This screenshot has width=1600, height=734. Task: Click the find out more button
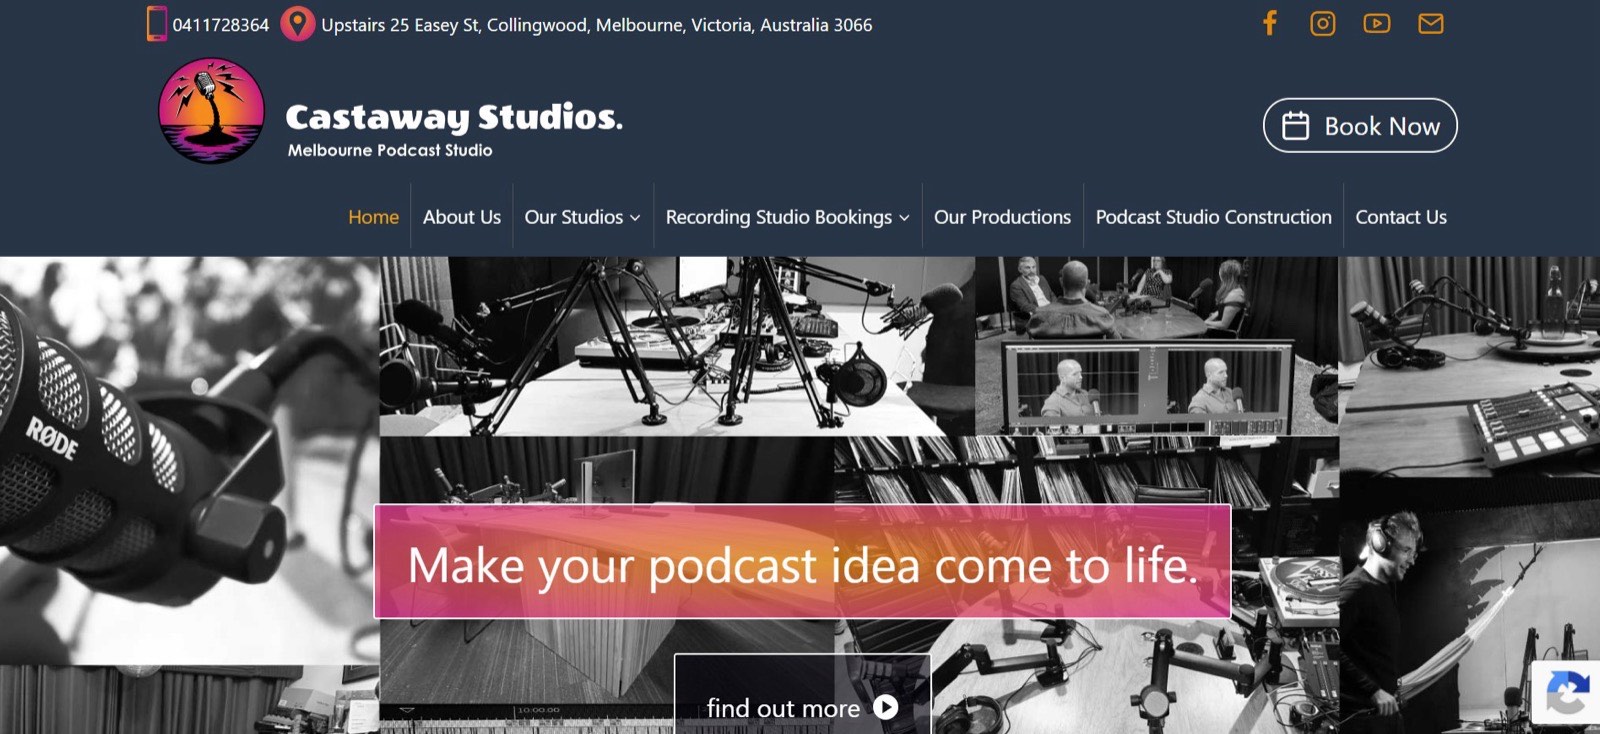point(802,694)
